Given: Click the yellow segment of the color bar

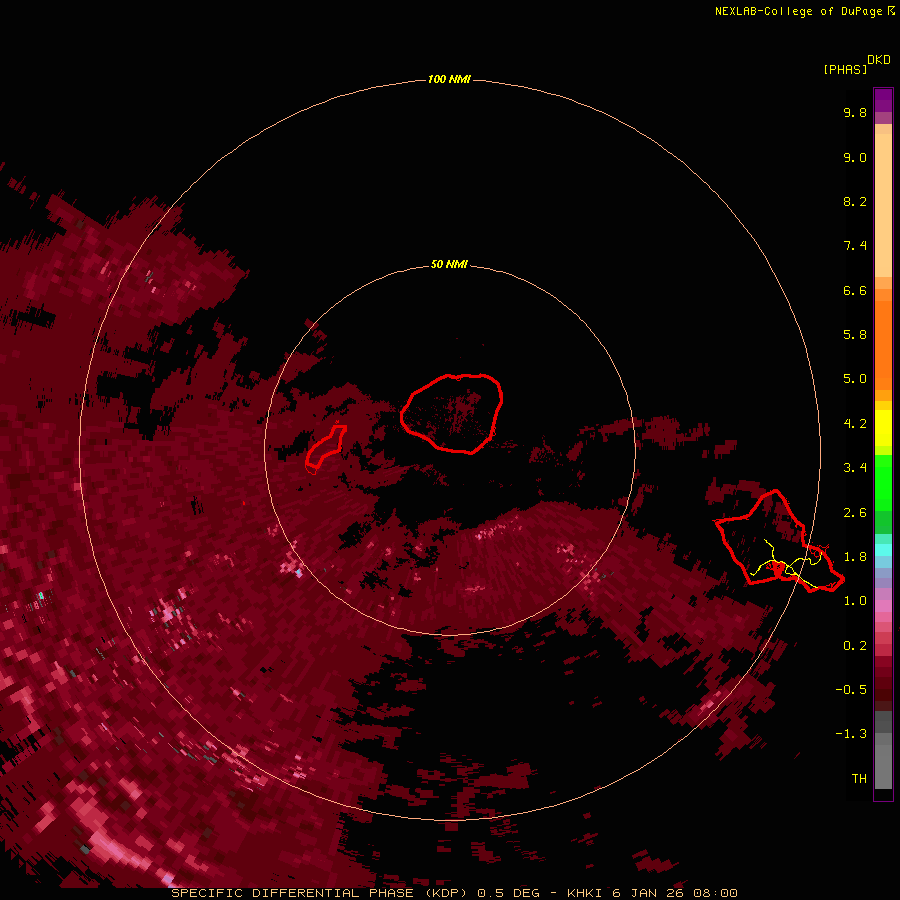Looking at the screenshot, I should pos(883,428).
